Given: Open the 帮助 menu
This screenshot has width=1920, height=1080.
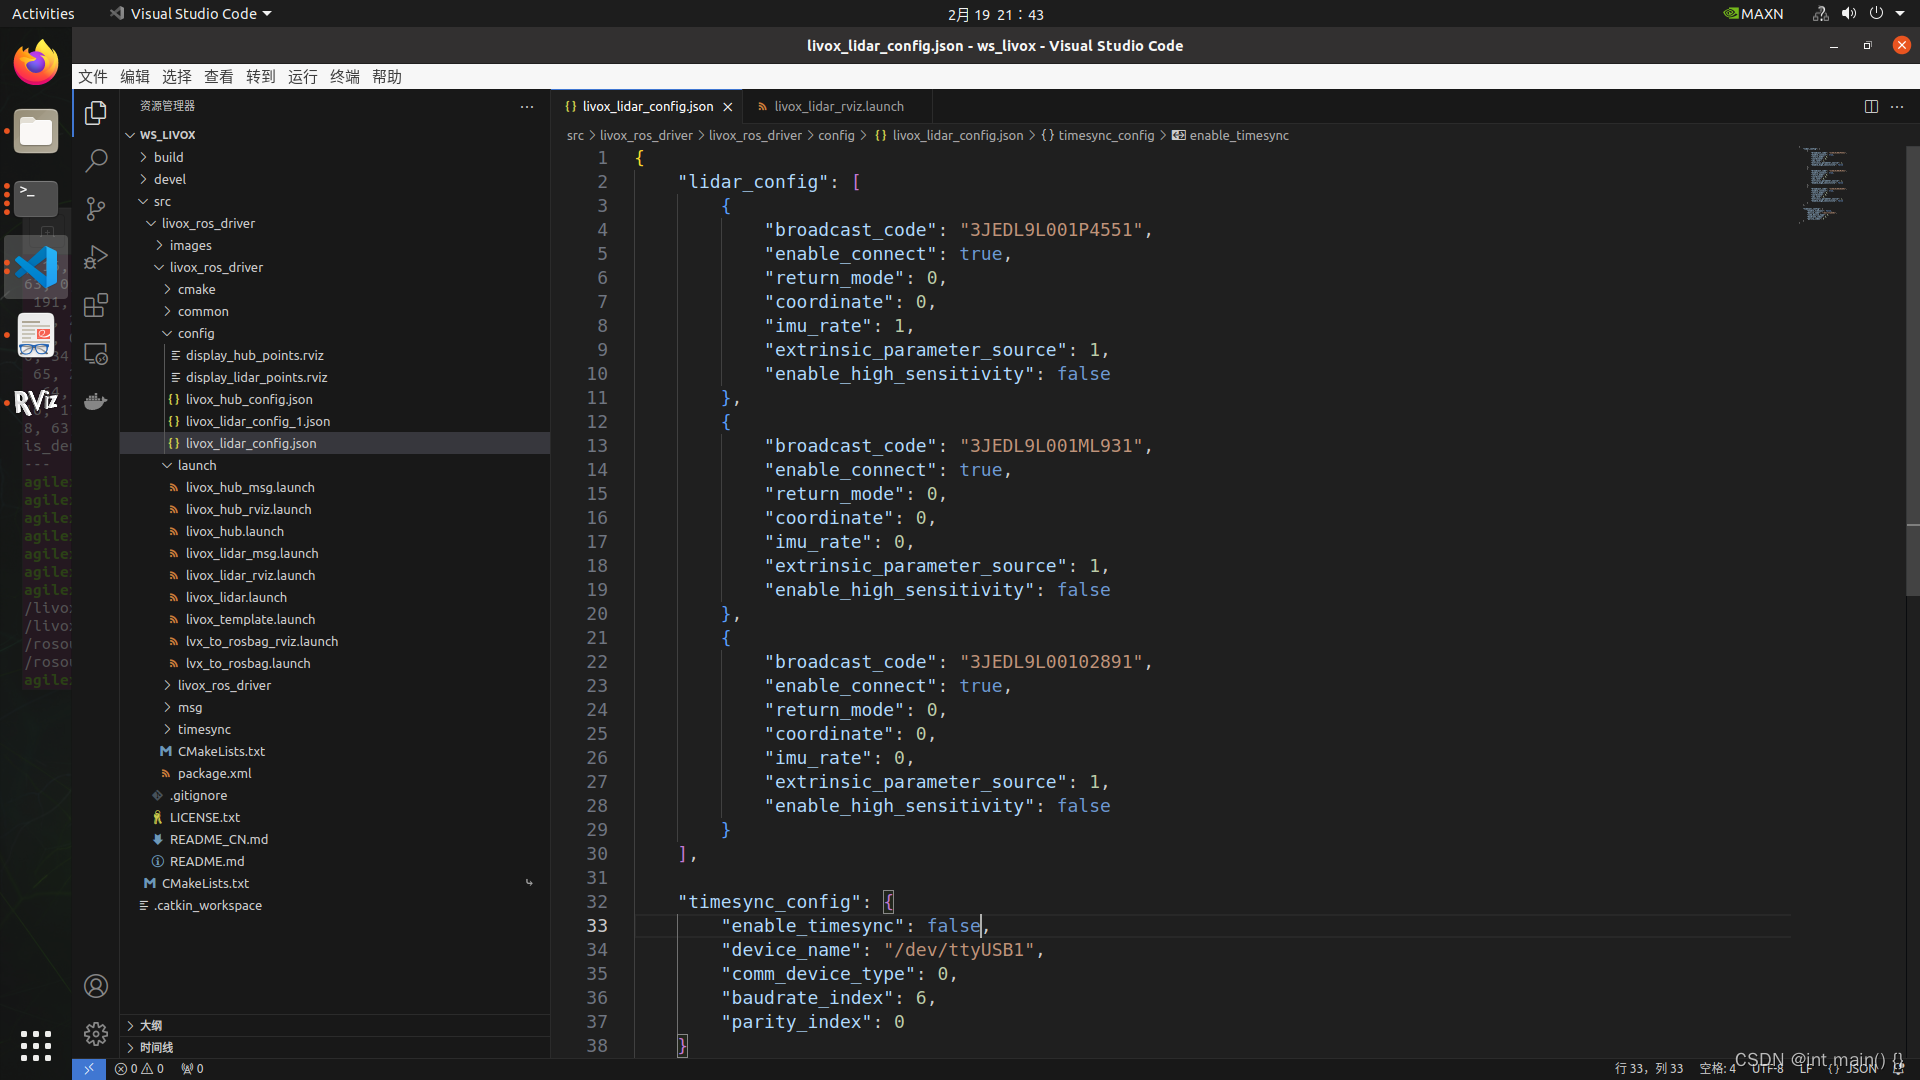Looking at the screenshot, I should click(387, 77).
